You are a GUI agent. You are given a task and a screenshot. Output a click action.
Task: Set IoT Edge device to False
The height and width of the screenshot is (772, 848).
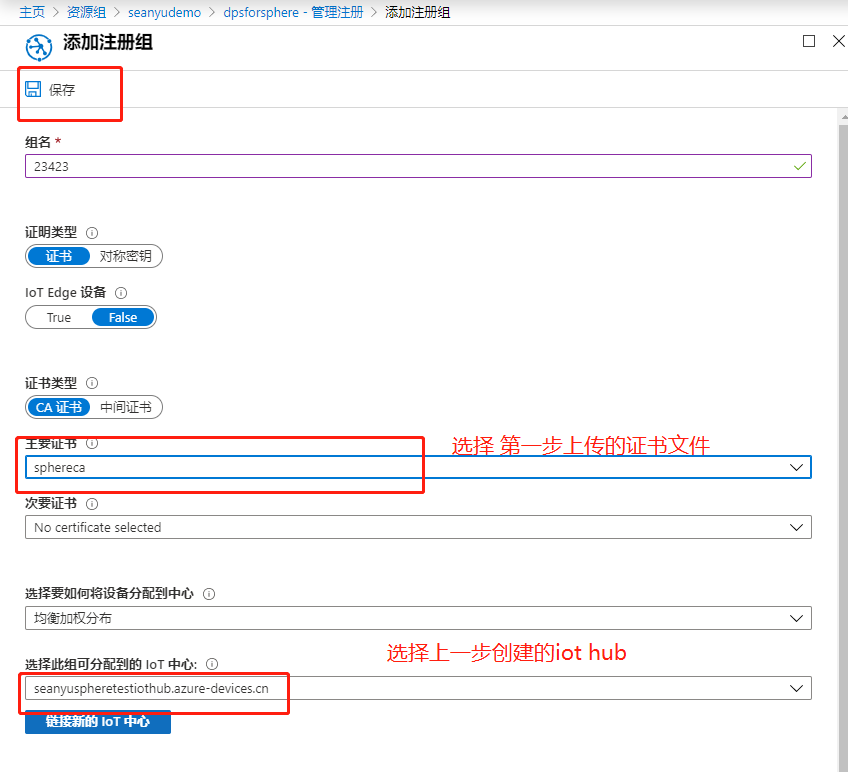[x=123, y=318]
